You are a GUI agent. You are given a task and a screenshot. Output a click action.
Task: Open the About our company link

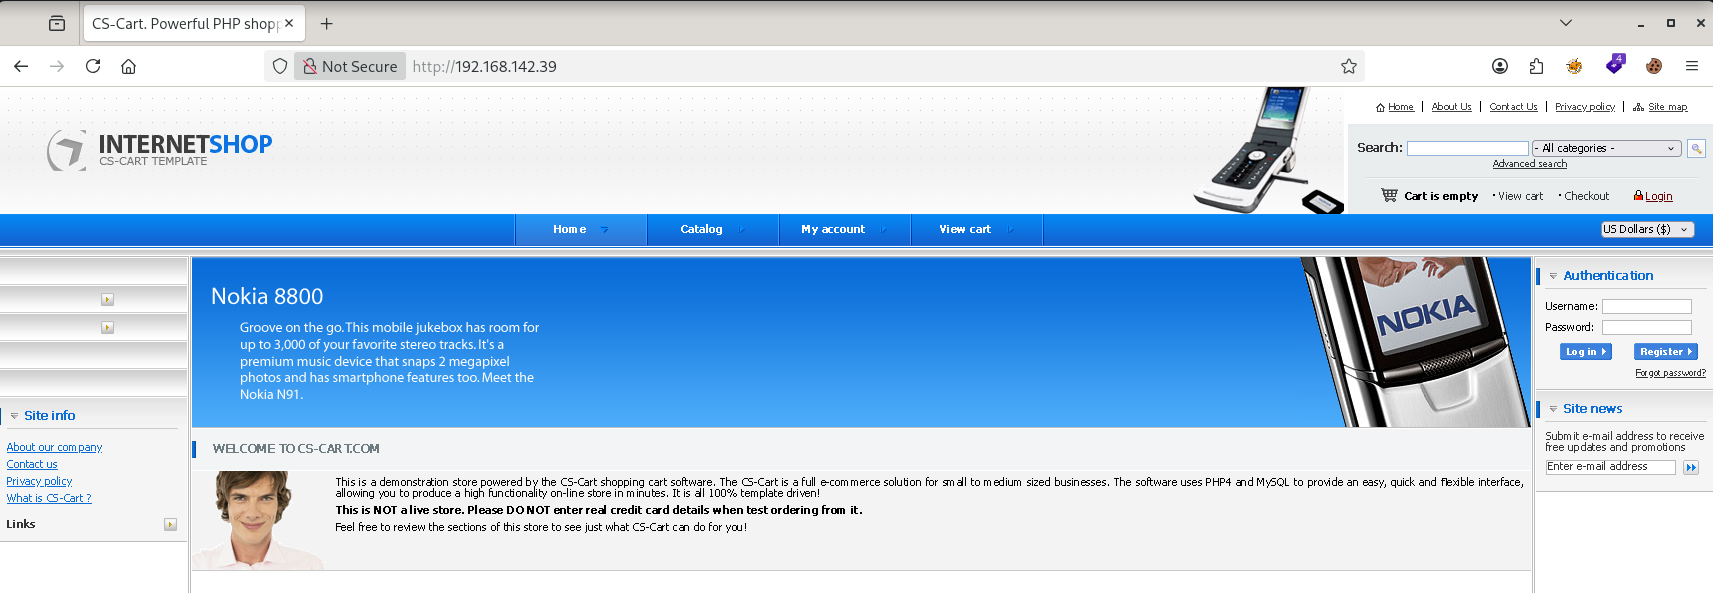coord(54,448)
